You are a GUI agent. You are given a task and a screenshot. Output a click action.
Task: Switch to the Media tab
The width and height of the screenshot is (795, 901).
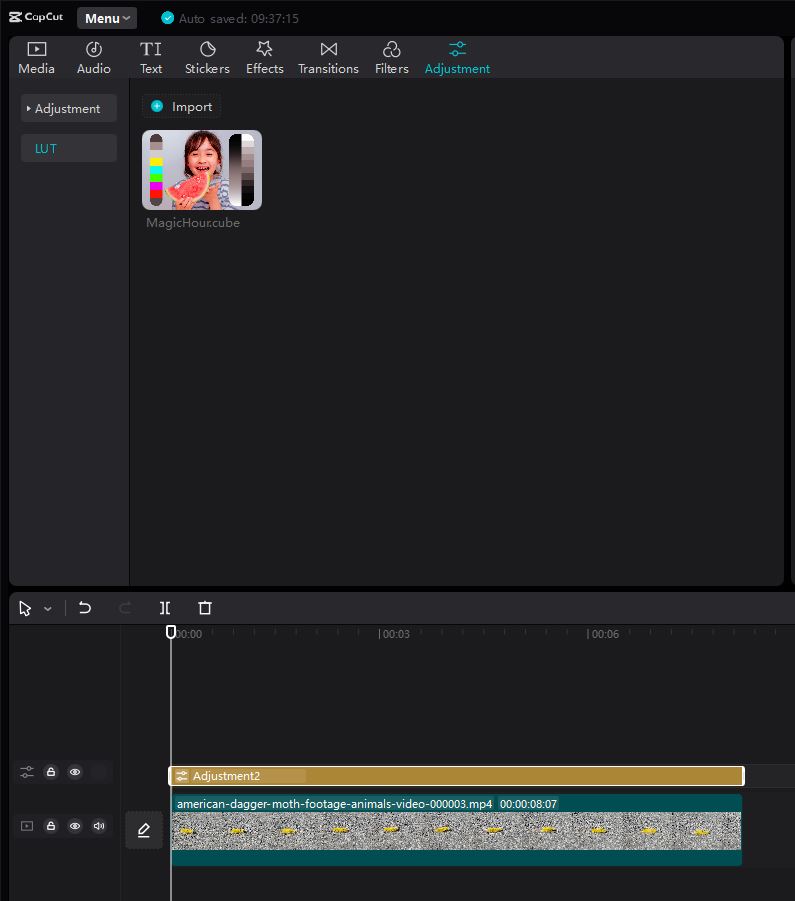37,58
